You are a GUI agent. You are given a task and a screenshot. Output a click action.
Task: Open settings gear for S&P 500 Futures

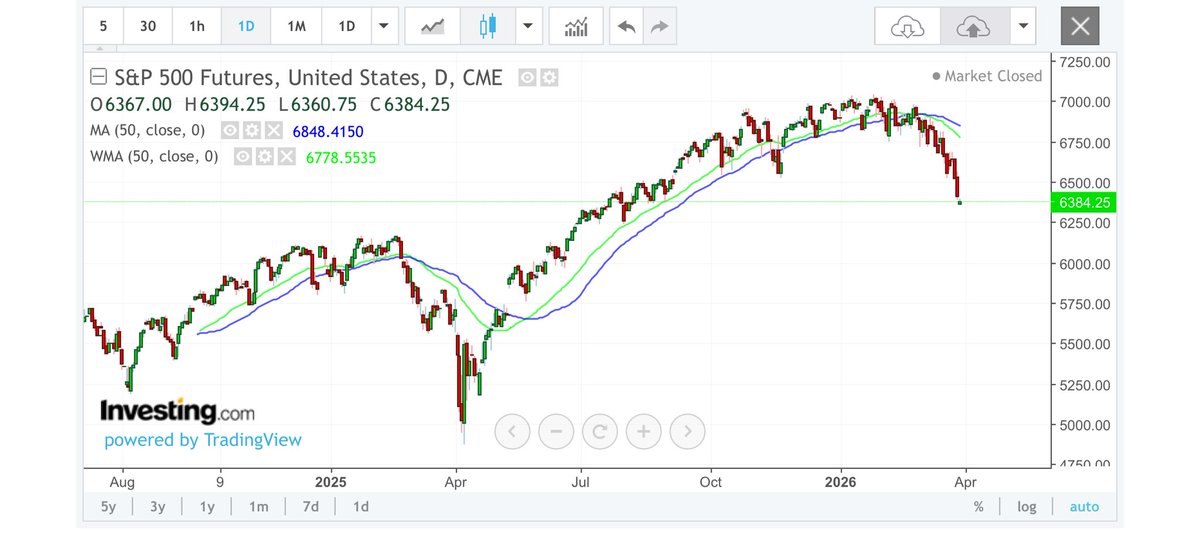(x=550, y=77)
